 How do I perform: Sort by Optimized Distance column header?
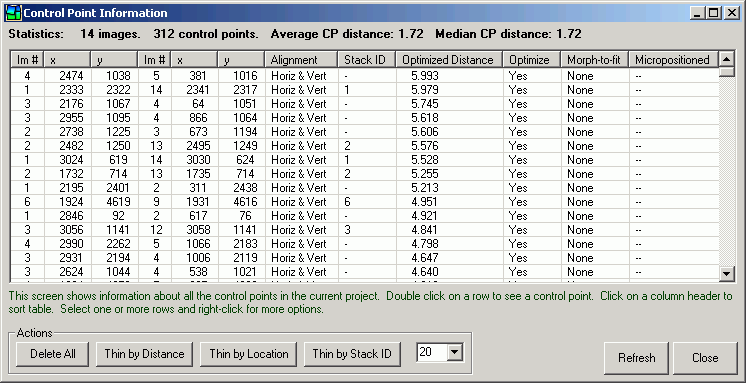point(450,60)
